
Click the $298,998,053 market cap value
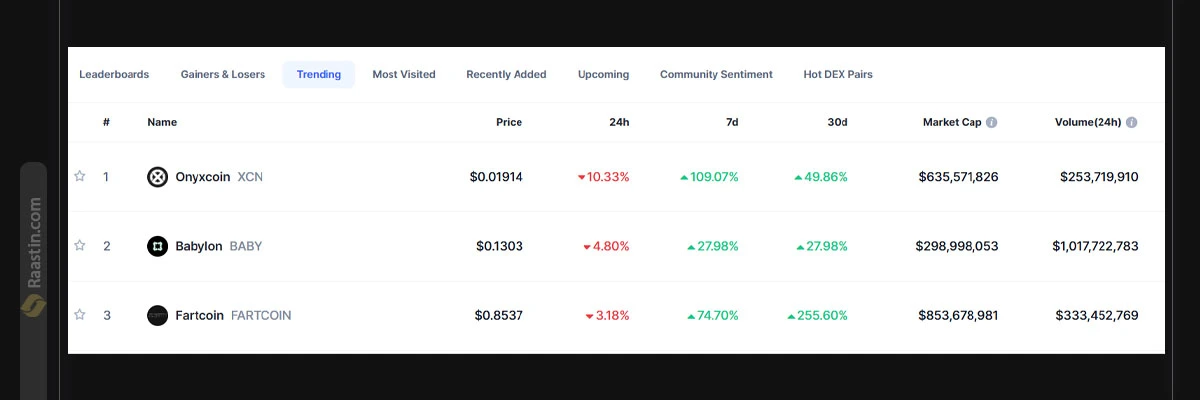[x=957, y=246]
